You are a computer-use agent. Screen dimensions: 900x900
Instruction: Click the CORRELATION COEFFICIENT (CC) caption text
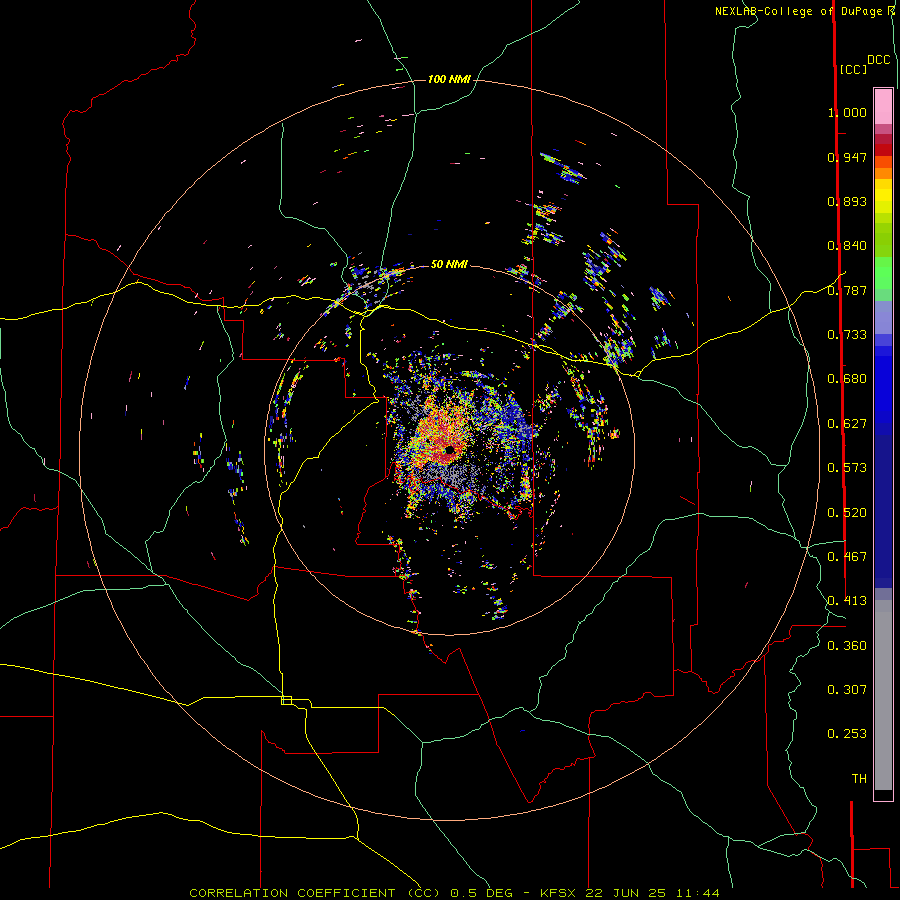coord(315,893)
